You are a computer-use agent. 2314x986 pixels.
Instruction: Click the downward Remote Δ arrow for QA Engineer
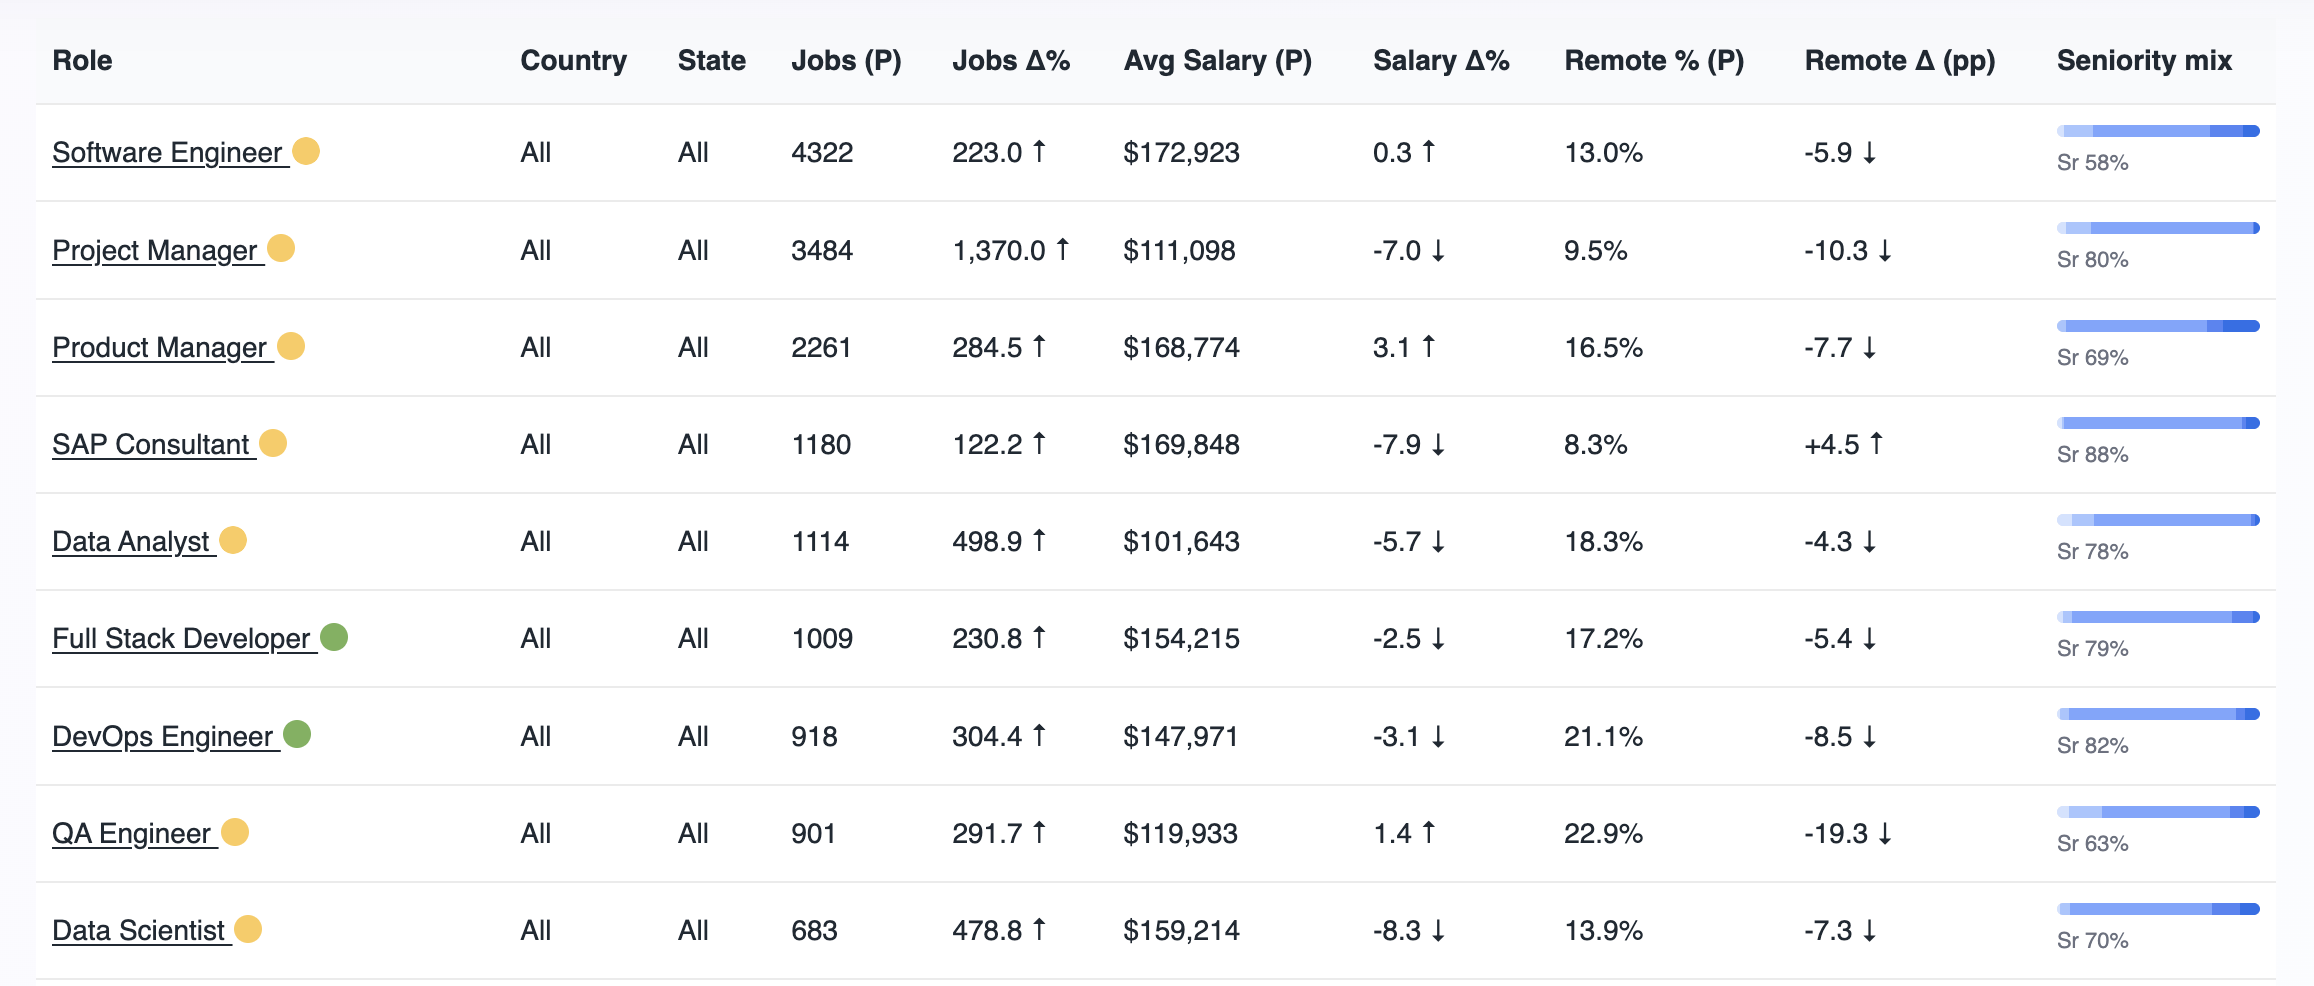coord(1885,832)
